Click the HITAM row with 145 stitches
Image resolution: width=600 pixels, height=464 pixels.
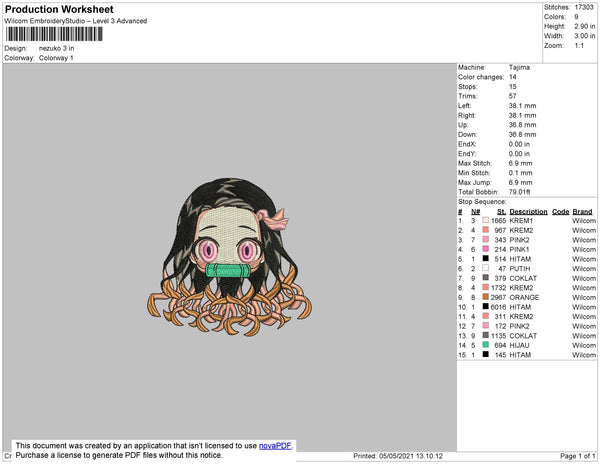[527, 355]
